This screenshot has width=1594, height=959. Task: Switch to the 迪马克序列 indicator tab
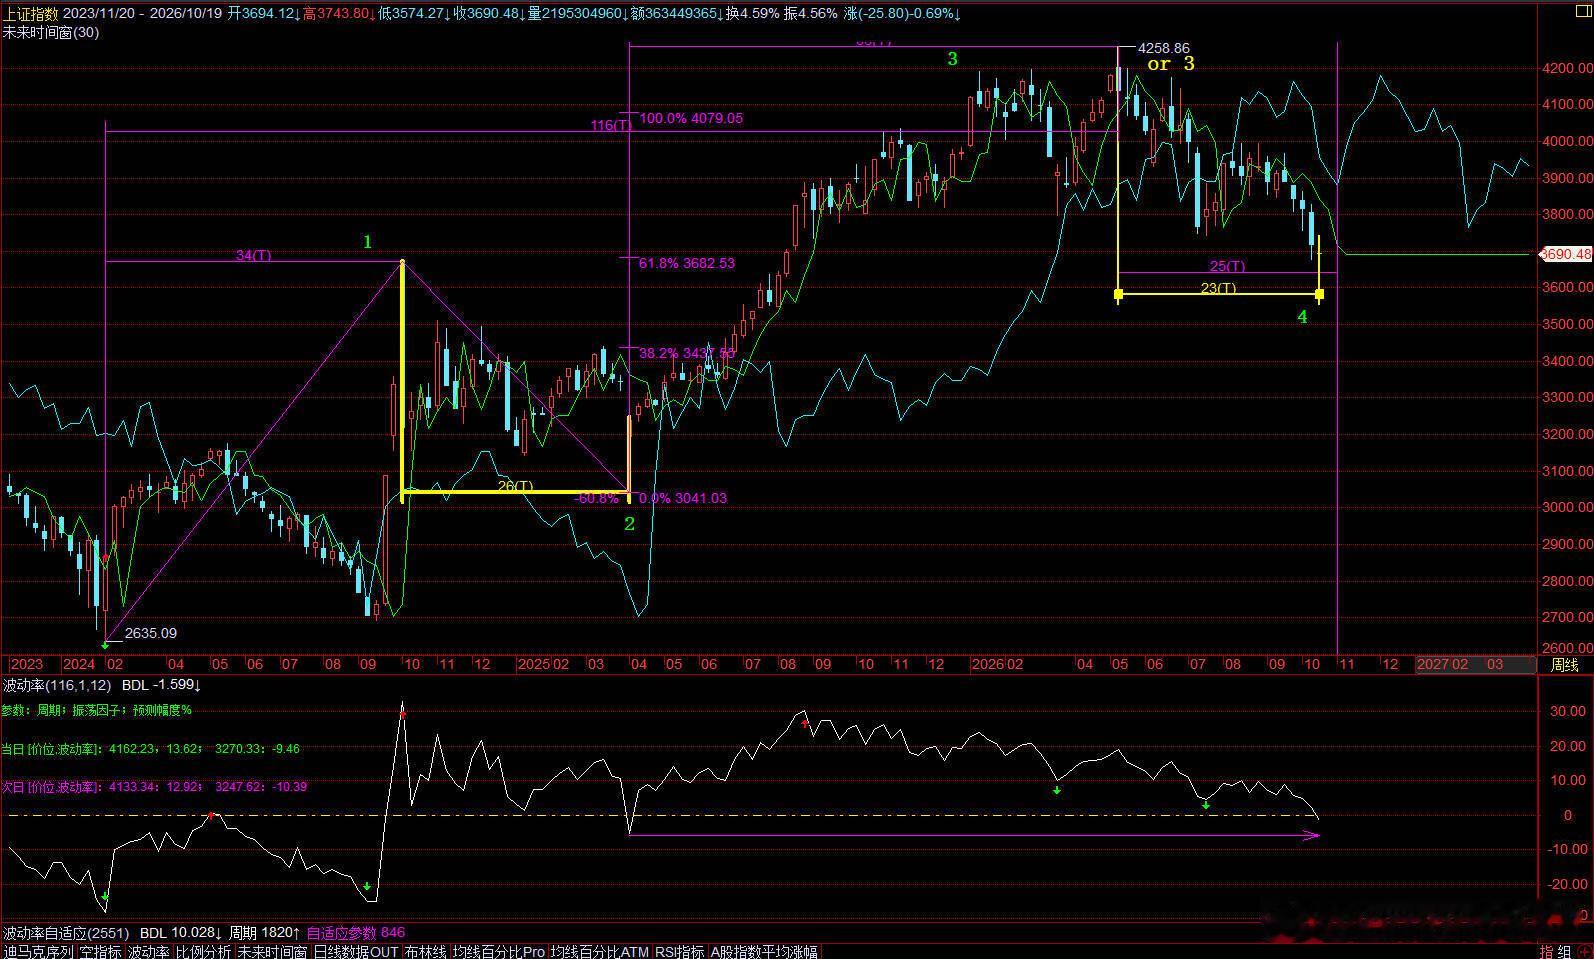pyautogui.click(x=38, y=951)
